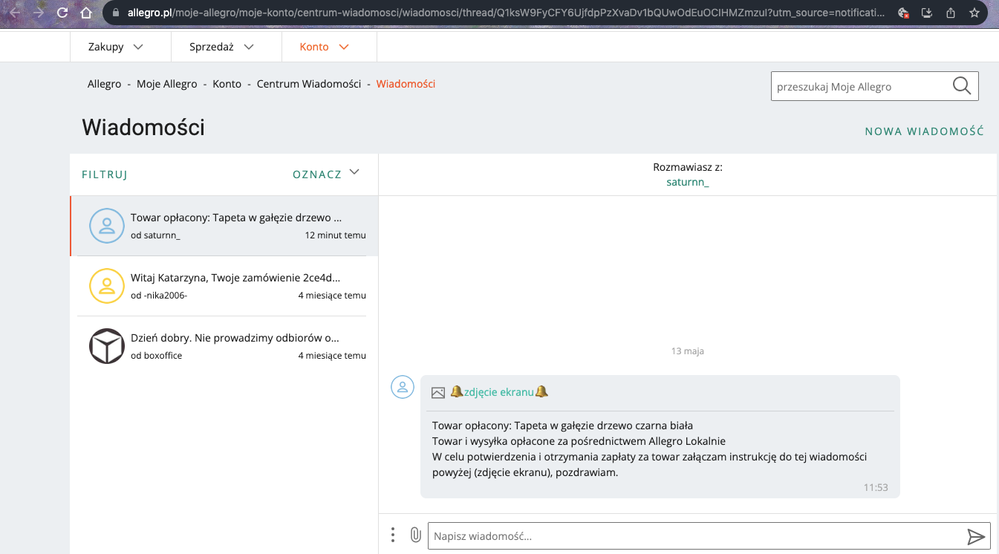
Task: Bookmark this page with the star icon
Action: coord(974,13)
